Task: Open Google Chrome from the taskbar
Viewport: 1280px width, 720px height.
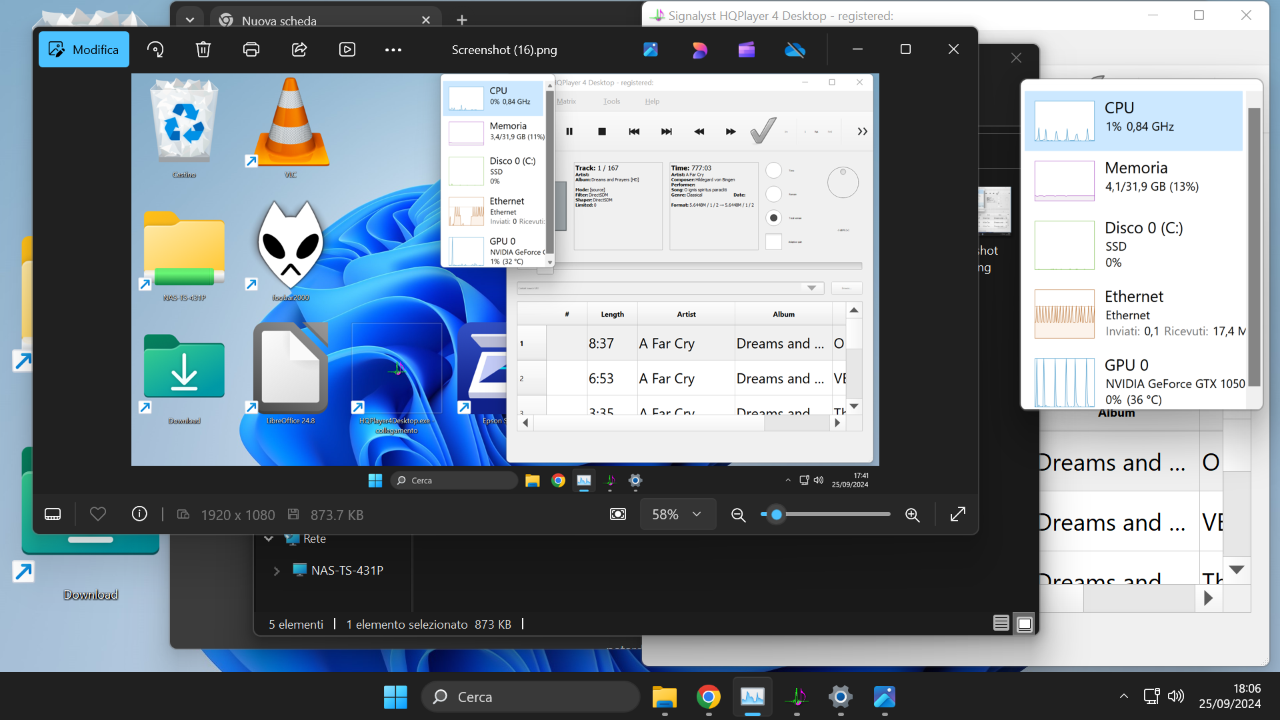Action: [x=709, y=696]
